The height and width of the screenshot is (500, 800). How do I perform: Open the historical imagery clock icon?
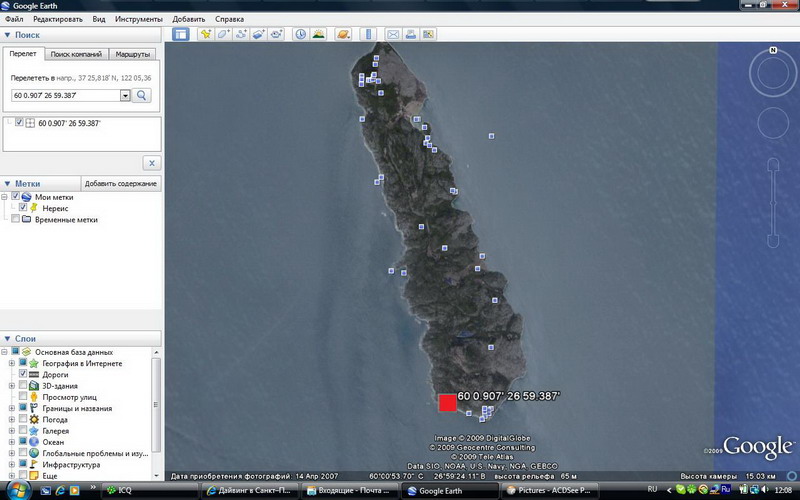(x=300, y=34)
